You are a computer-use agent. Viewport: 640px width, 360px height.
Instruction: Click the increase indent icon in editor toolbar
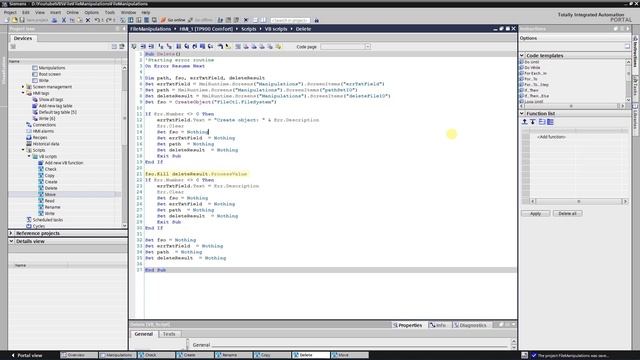click(x=143, y=47)
